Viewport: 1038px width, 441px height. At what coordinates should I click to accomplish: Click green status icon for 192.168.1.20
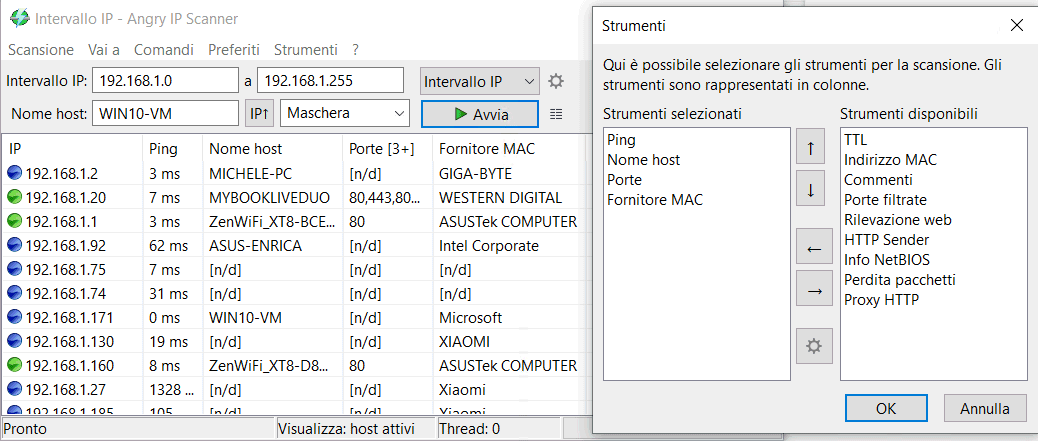pos(15,197)
